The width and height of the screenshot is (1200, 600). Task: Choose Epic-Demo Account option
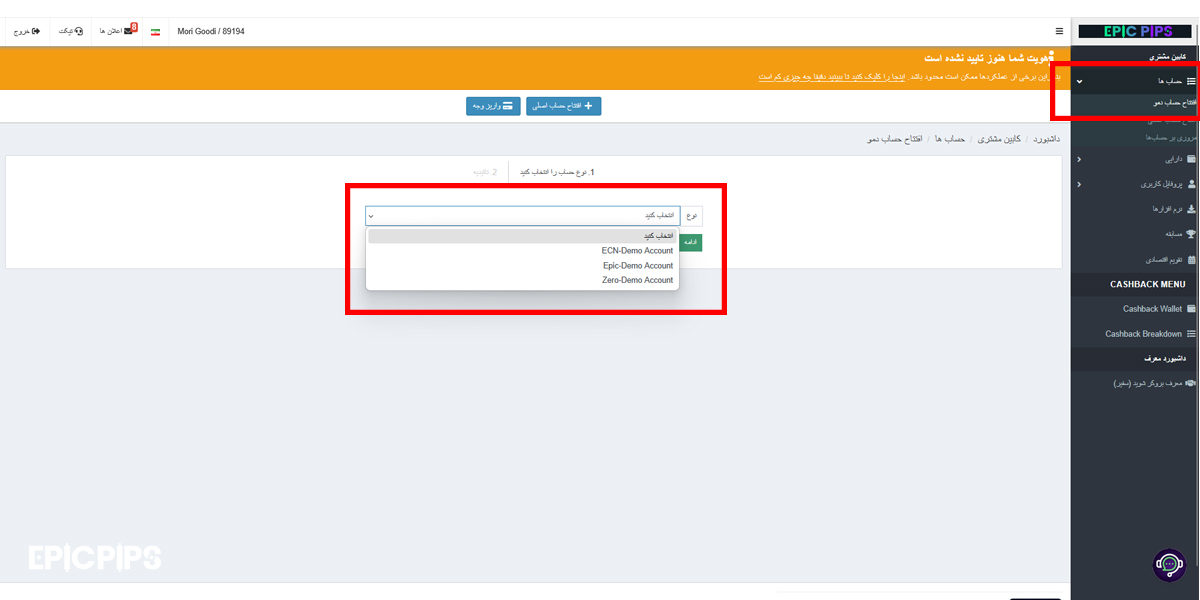(637, 266)
